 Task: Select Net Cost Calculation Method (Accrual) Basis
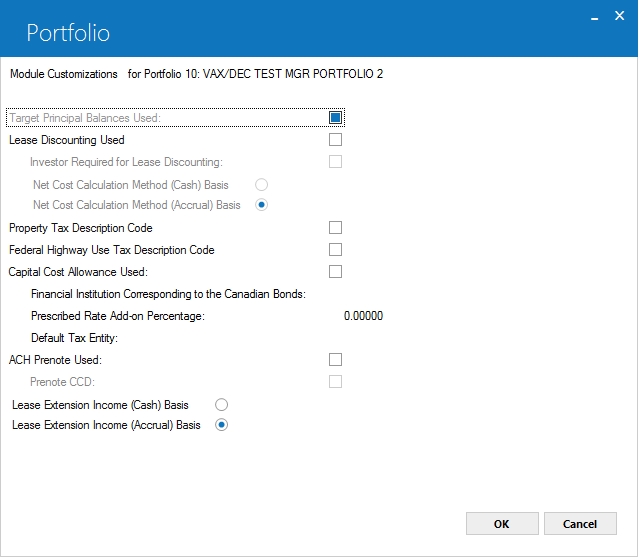261,205
